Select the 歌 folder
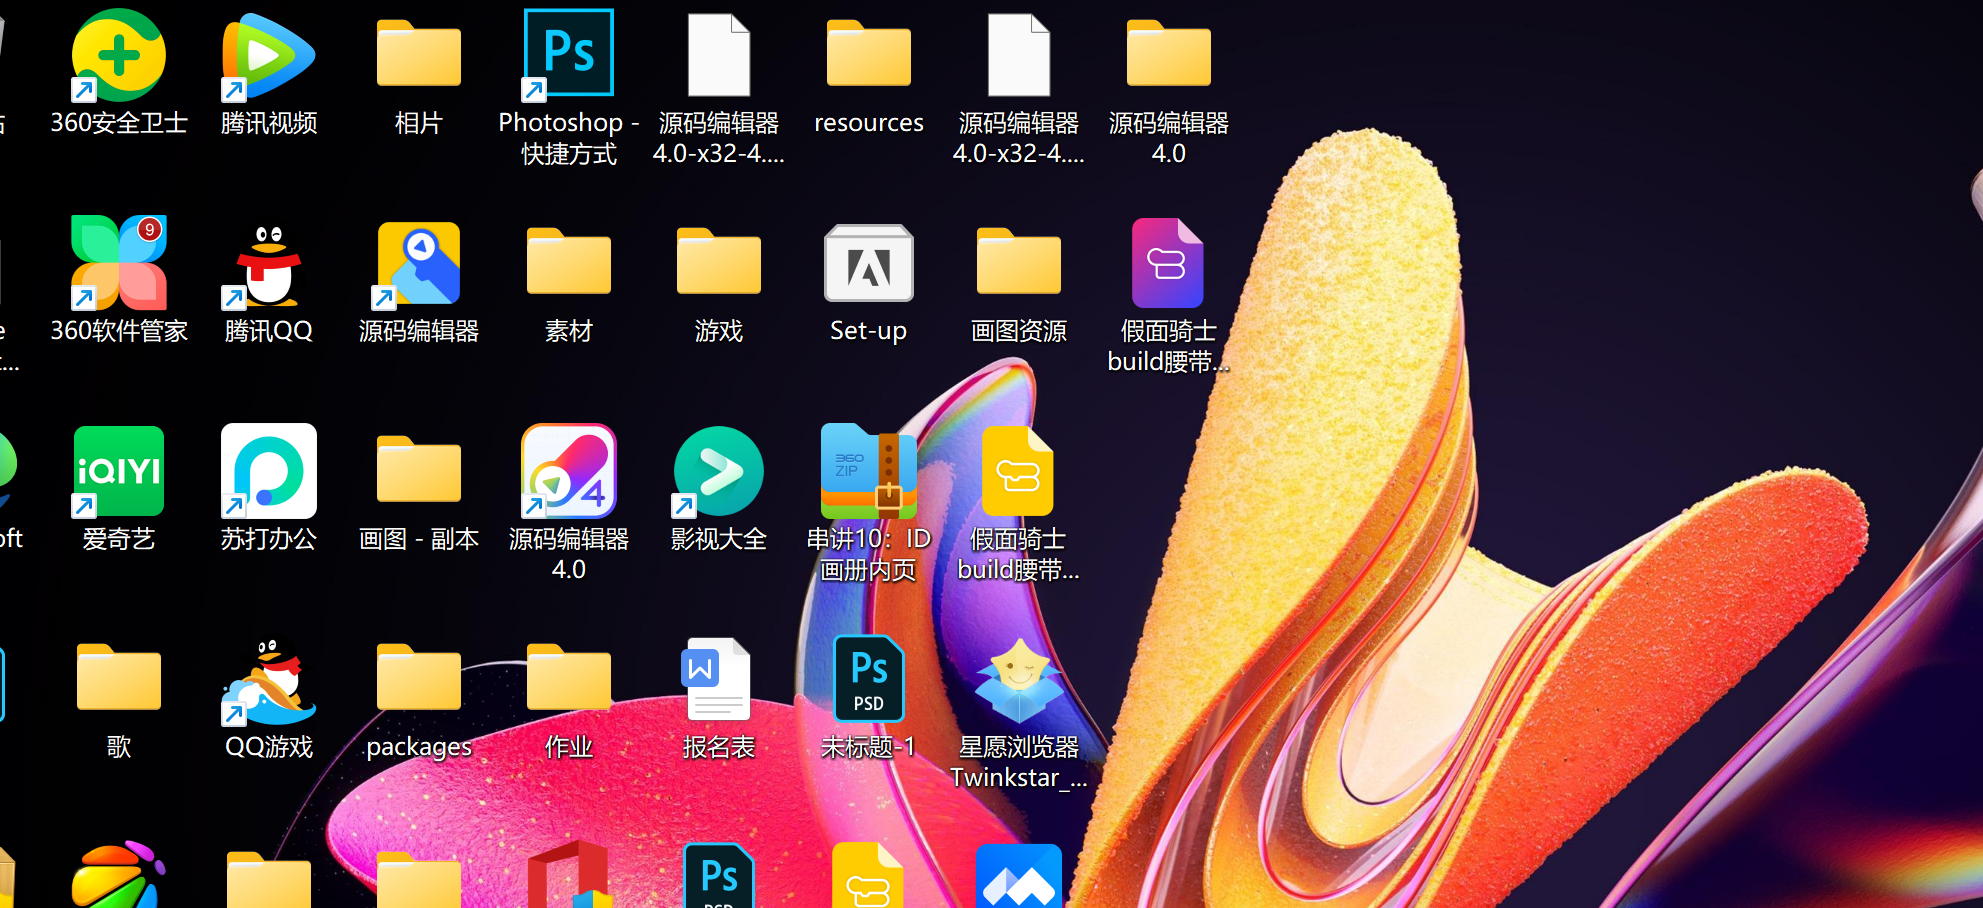Image resolution: width=1983 pixels, height=908 pixels. click(x=119, y=678)
